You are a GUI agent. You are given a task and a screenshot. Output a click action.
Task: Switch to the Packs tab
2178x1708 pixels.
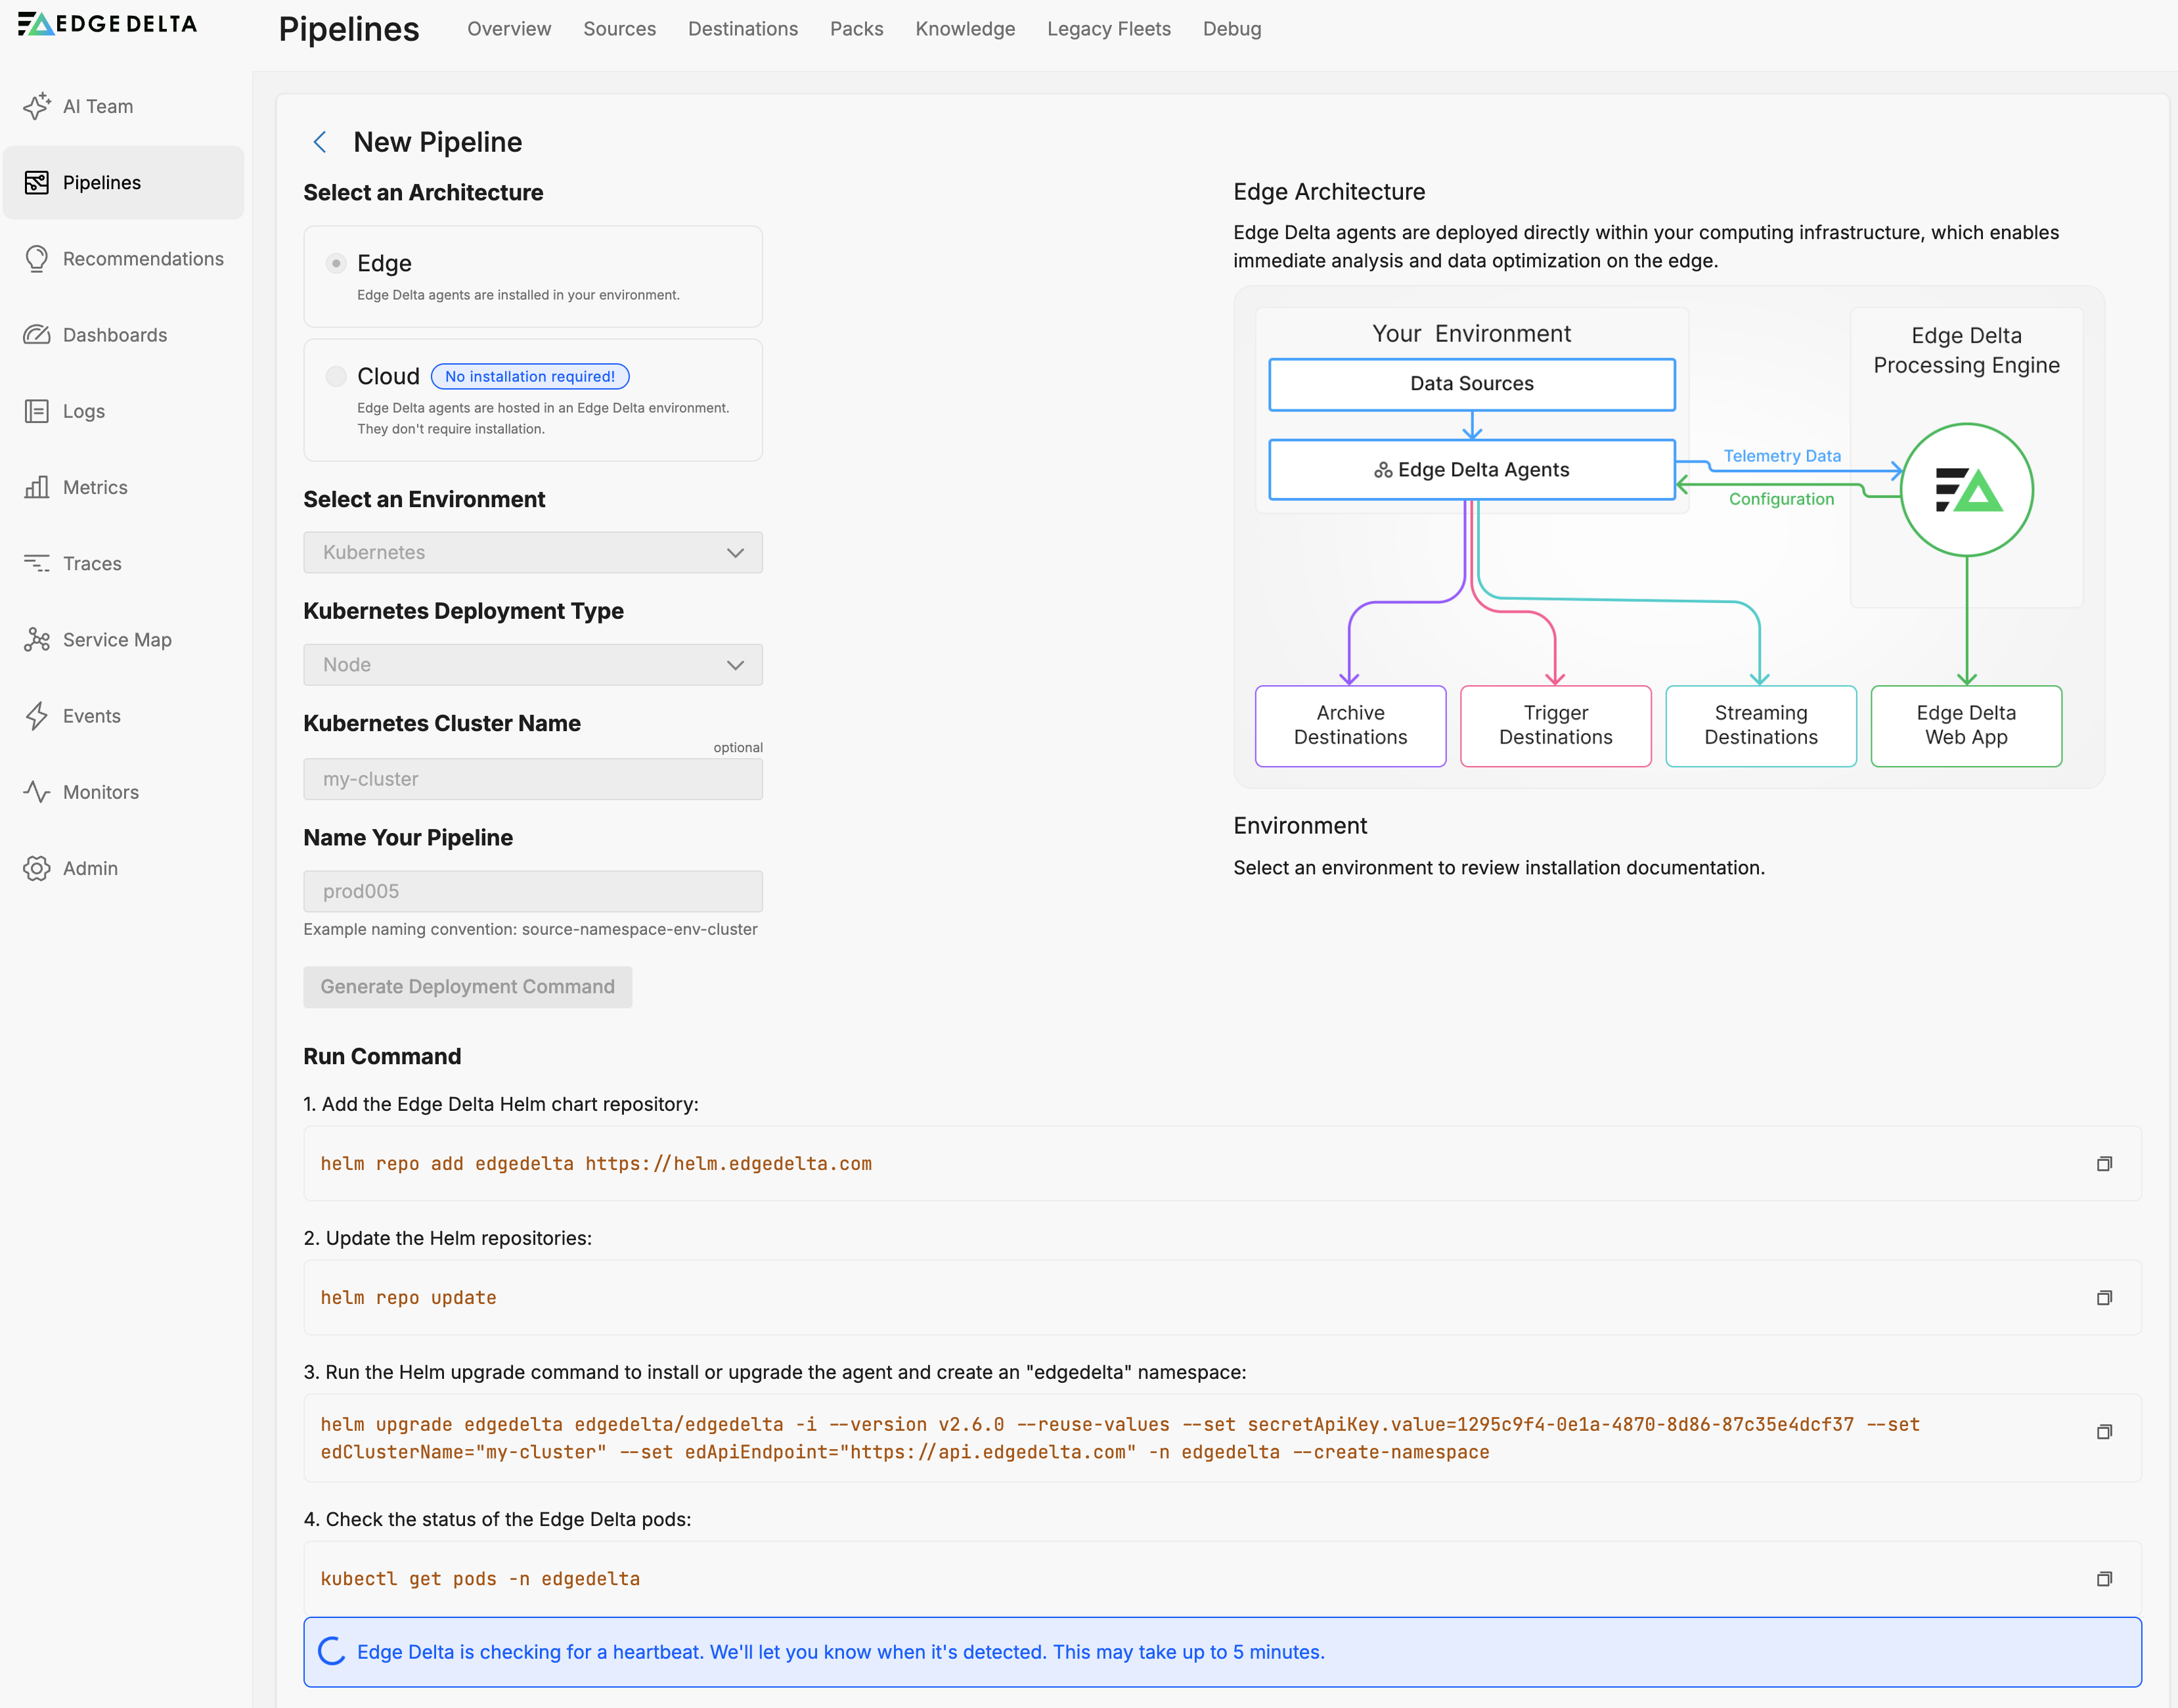coord(856,29)
